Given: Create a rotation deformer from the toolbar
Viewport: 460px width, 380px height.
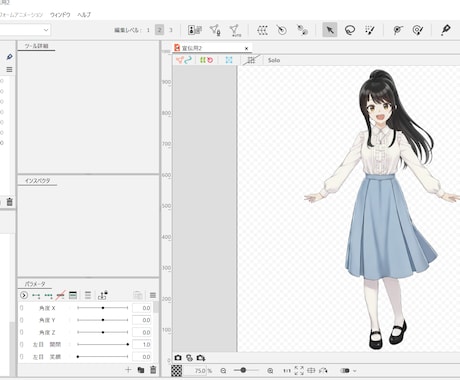Looking at the screenshot, I should (282, 30).
